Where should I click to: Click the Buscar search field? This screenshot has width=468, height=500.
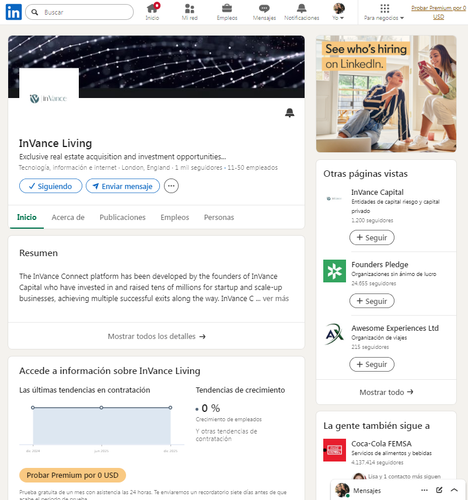79,12
